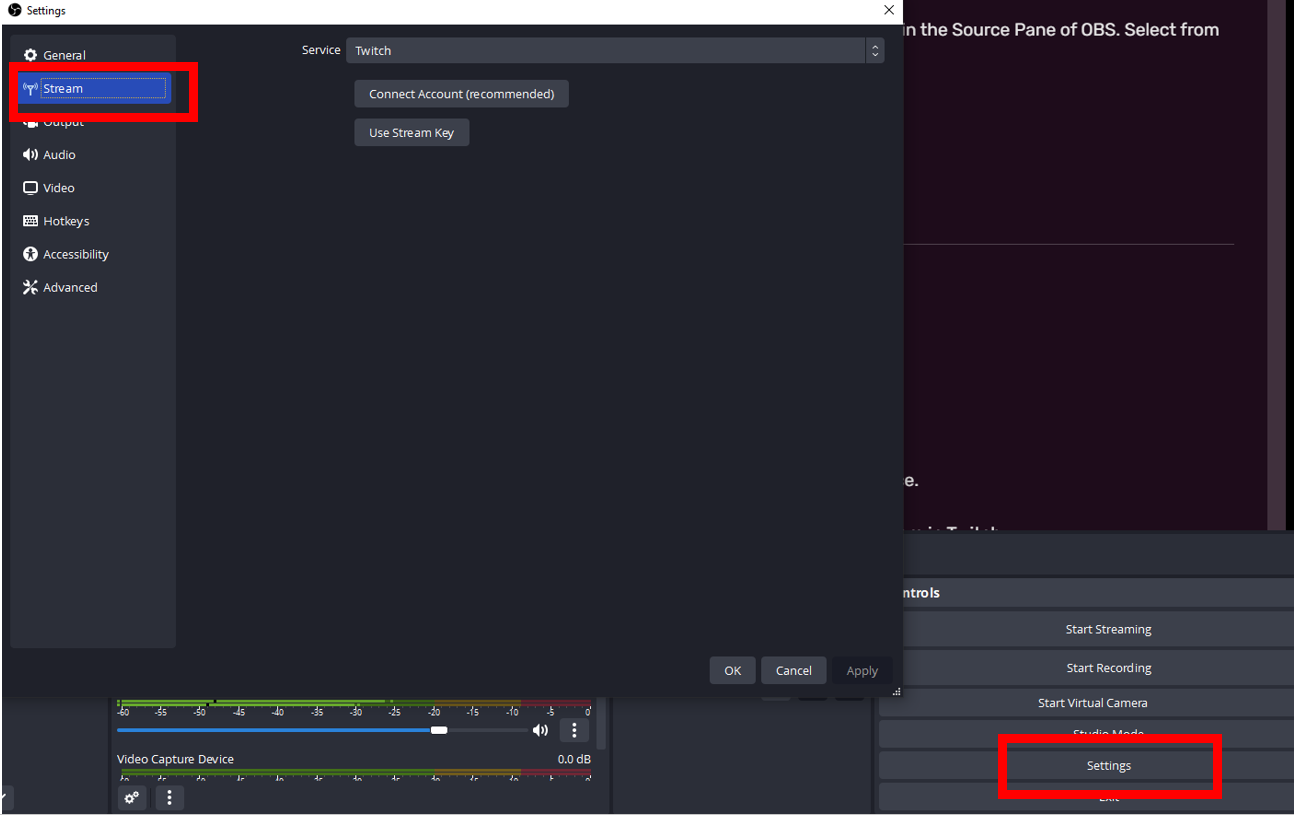Click the audio mixer volume slider
This screenshot has width=1294, height=815.
point(322,730)
